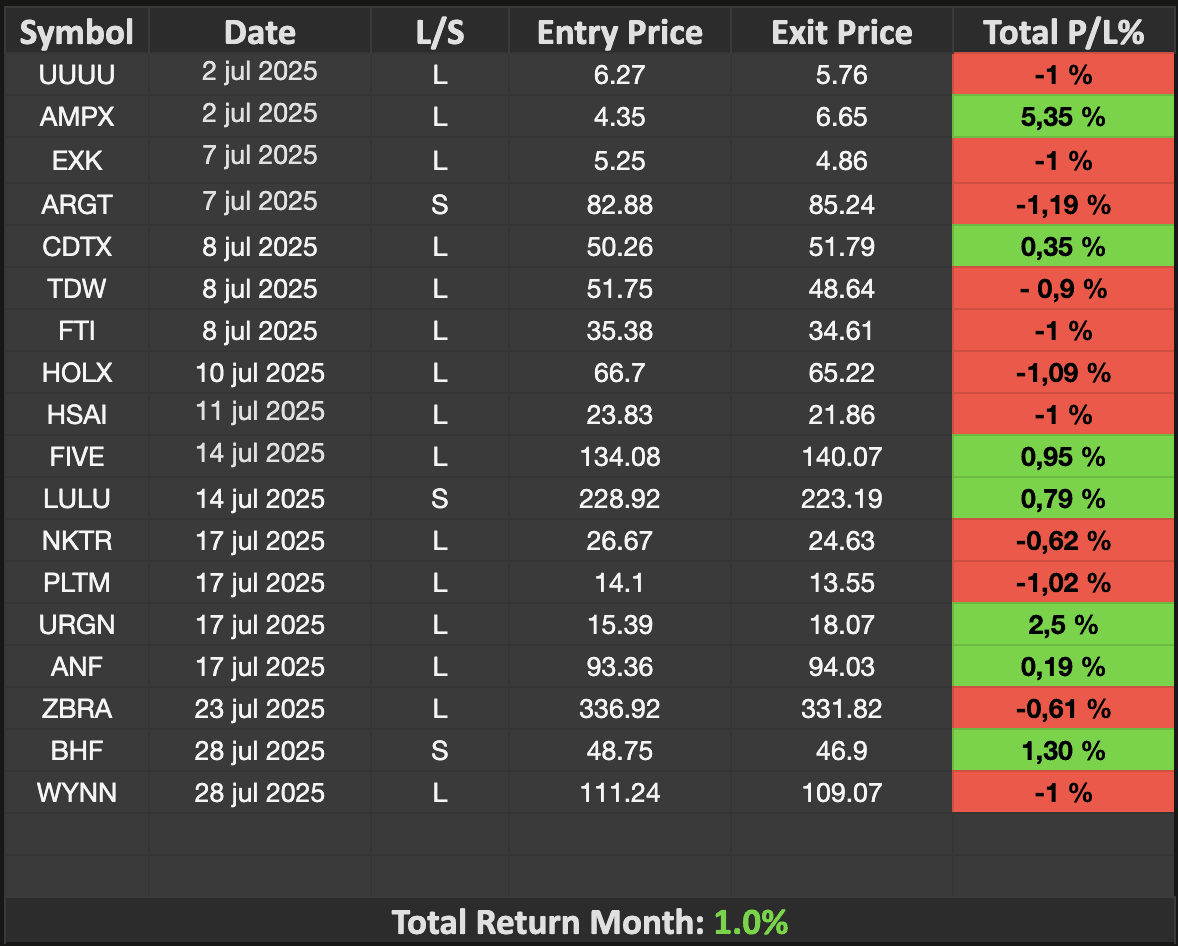The width and height of the screenshot is (1178, 946).
Task: Select the NKTR symbol cell
Action: tap(77, 541)
